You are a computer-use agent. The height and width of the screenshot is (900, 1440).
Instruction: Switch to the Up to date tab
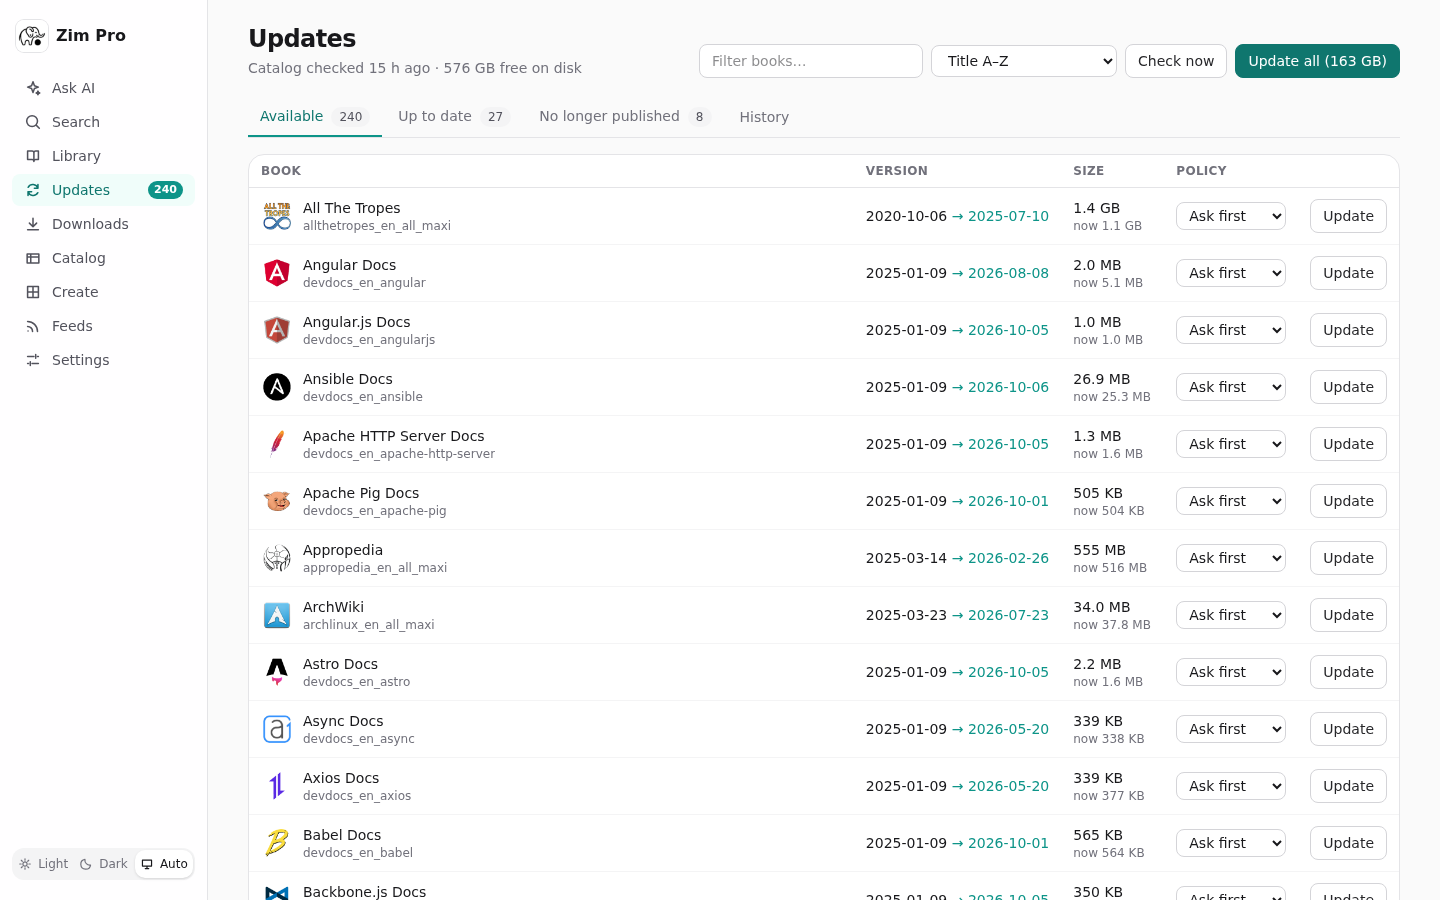click(x=454, y=116)
